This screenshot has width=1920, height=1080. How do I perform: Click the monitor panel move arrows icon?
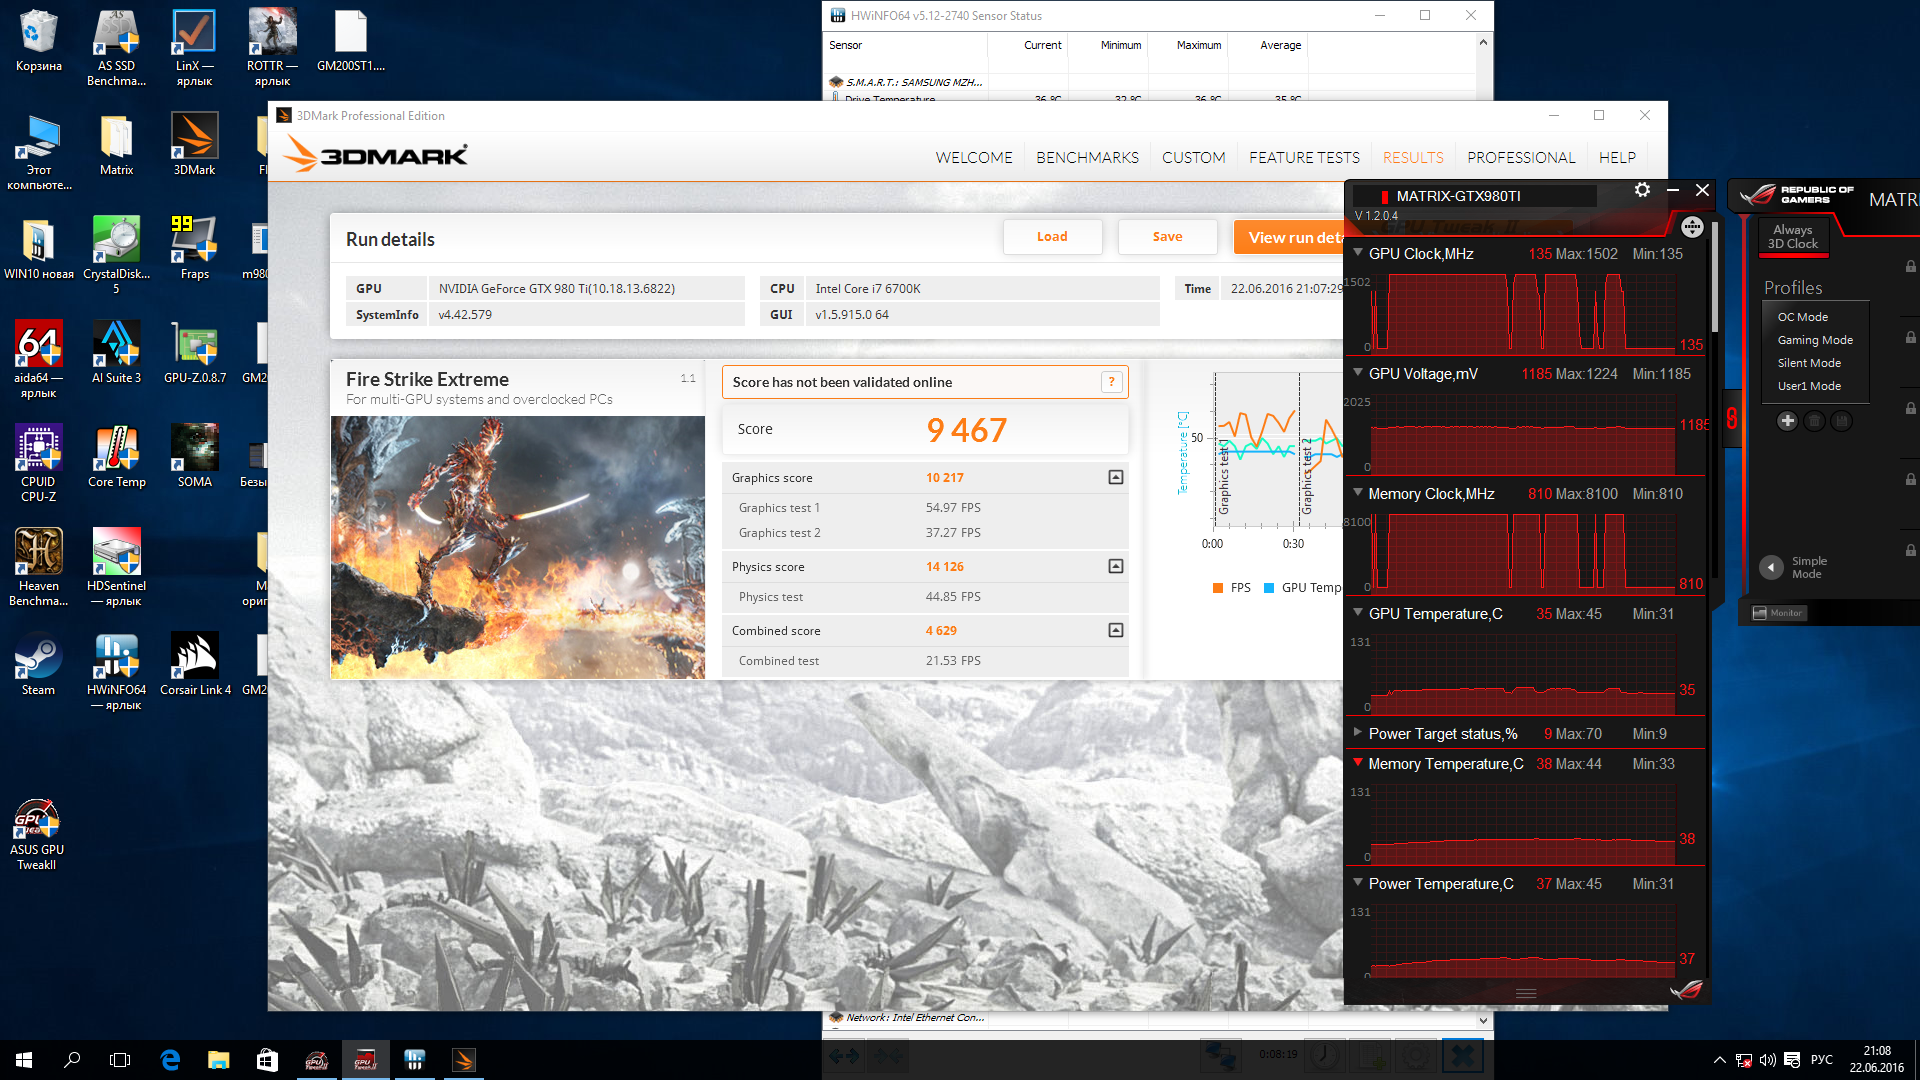(x=1692, y=227)
